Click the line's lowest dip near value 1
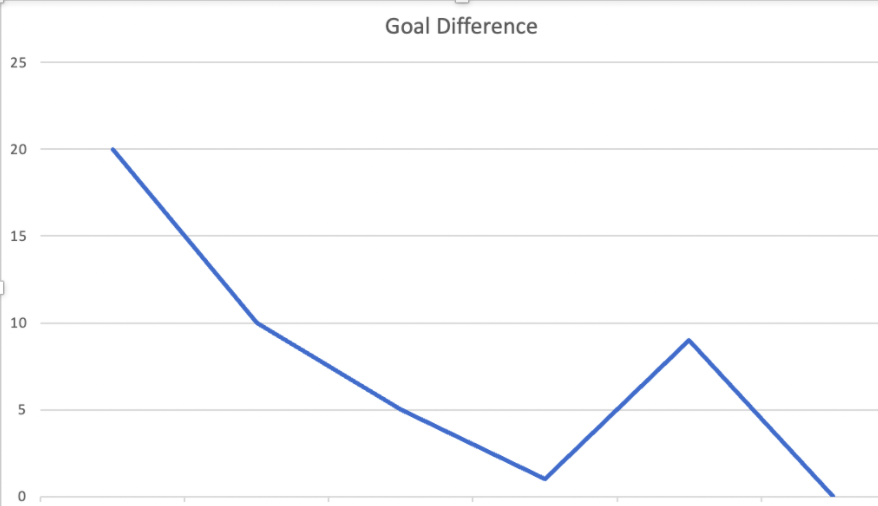 [545, 479]
